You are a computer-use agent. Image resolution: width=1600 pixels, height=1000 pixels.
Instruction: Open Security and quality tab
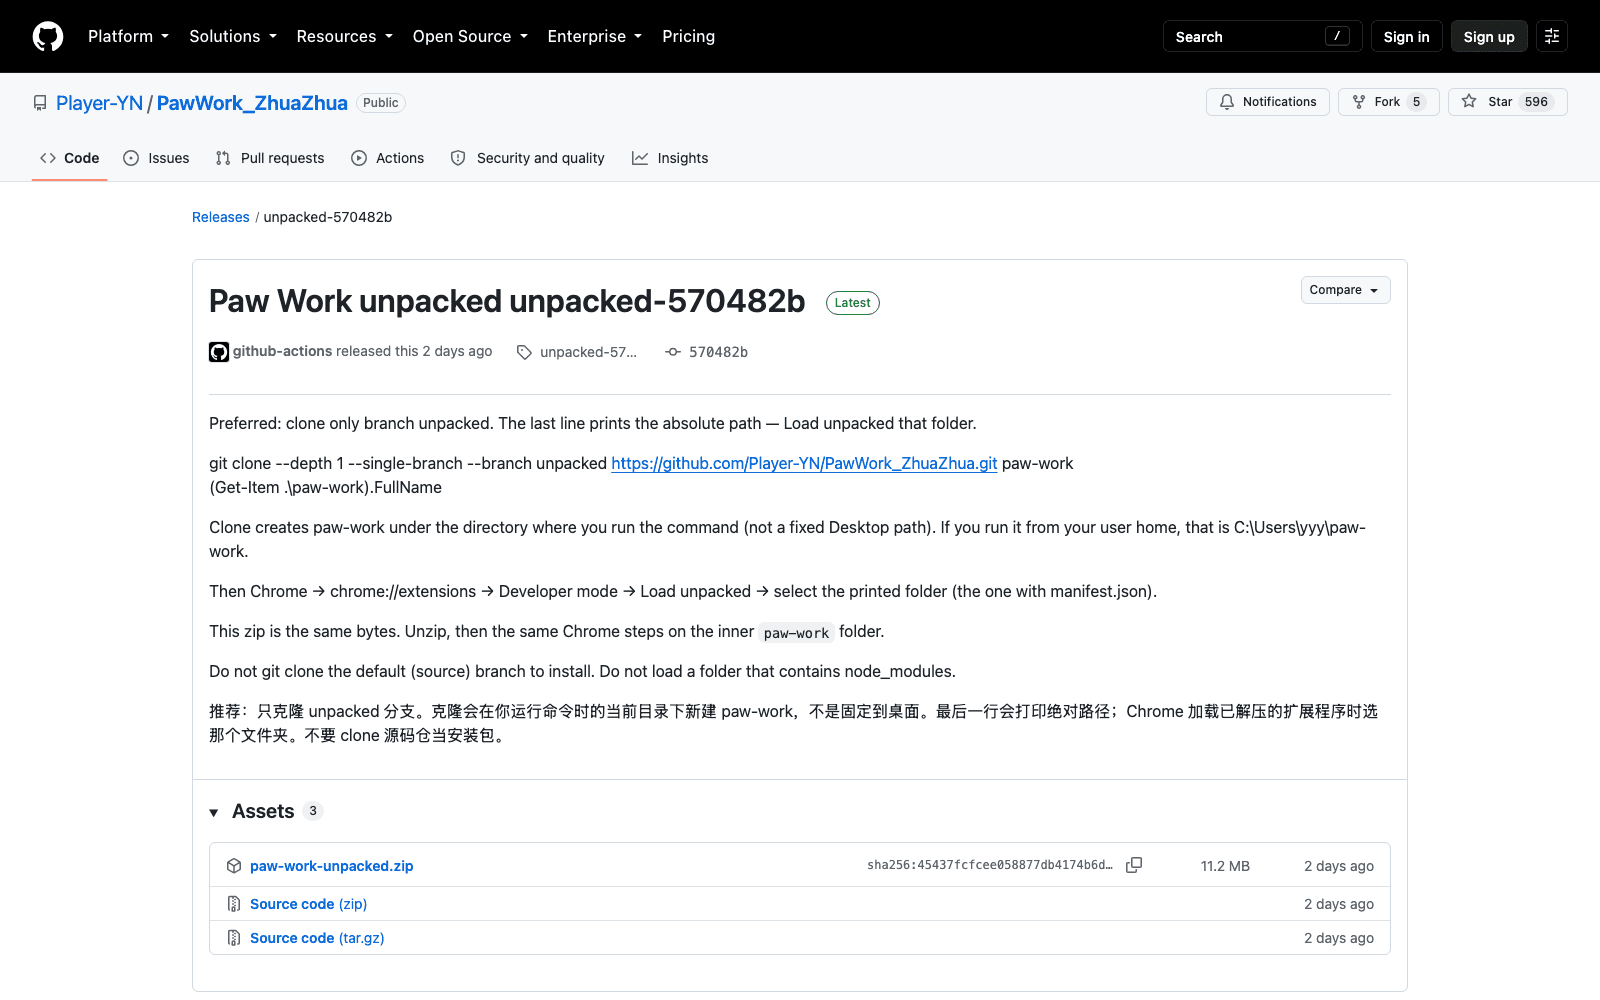[x=527, y=158]
